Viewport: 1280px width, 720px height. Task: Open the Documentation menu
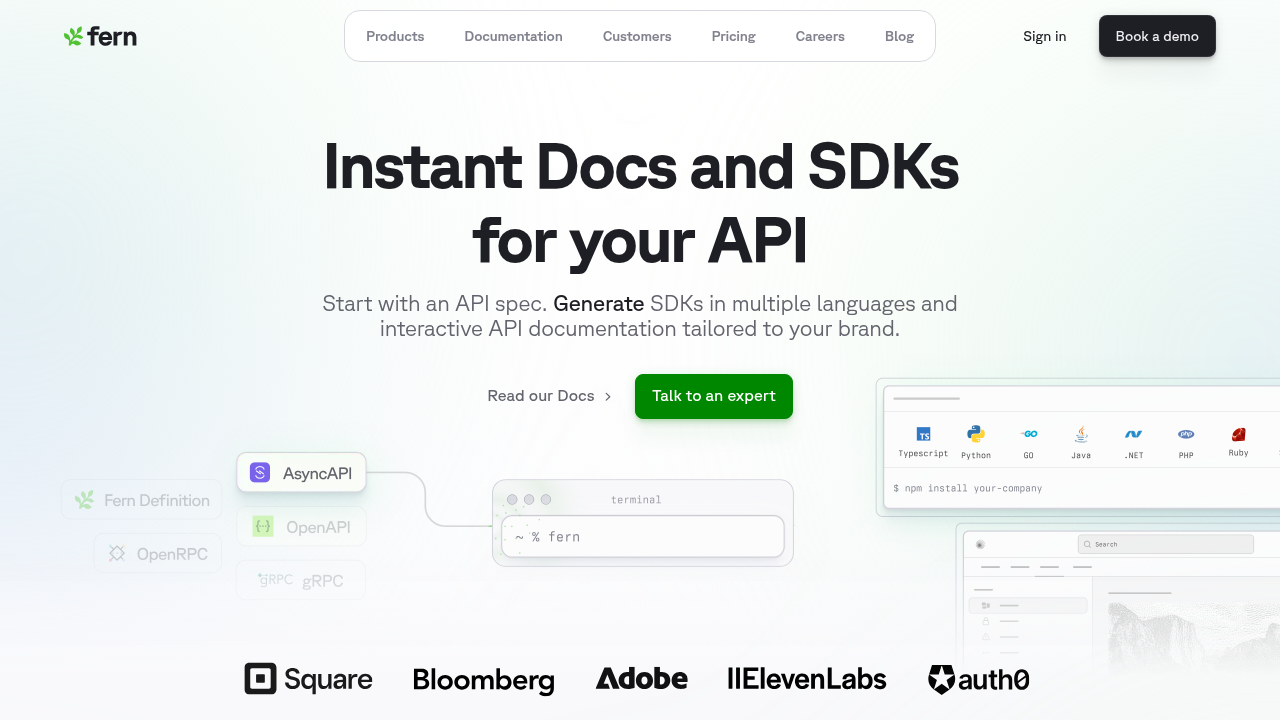[513, 36]
